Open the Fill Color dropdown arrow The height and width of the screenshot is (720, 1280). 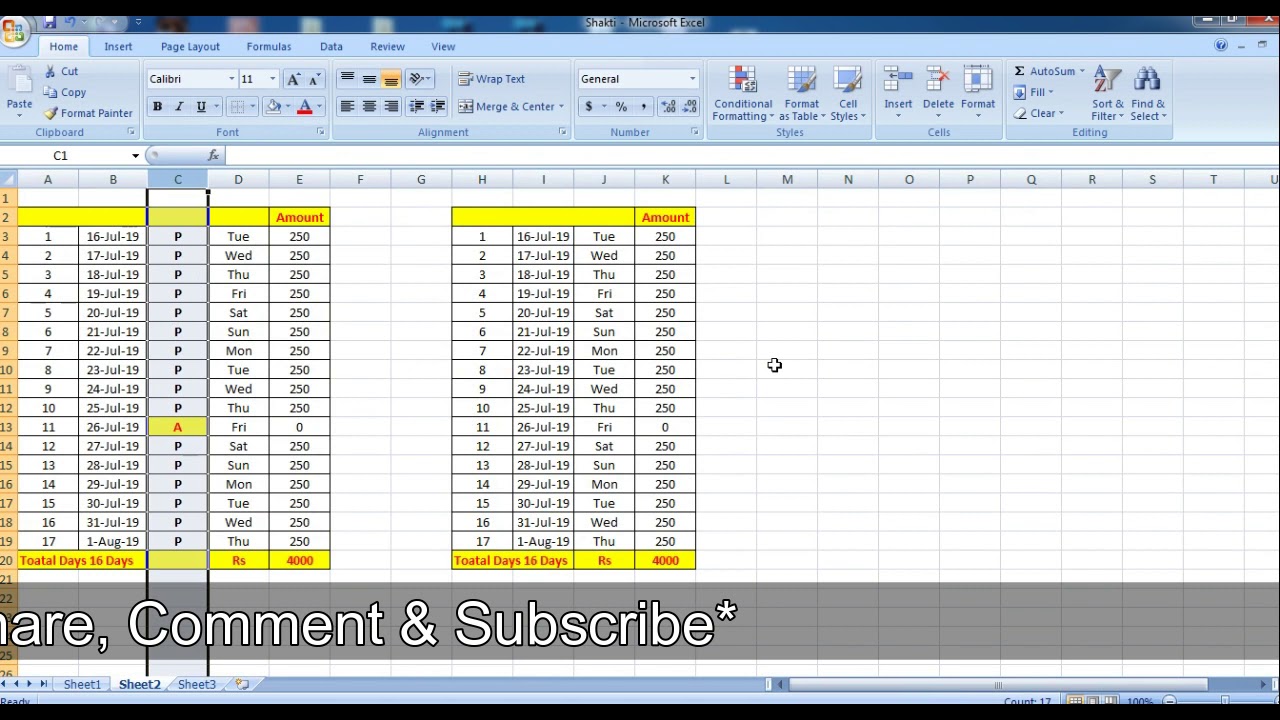point(288,107)
